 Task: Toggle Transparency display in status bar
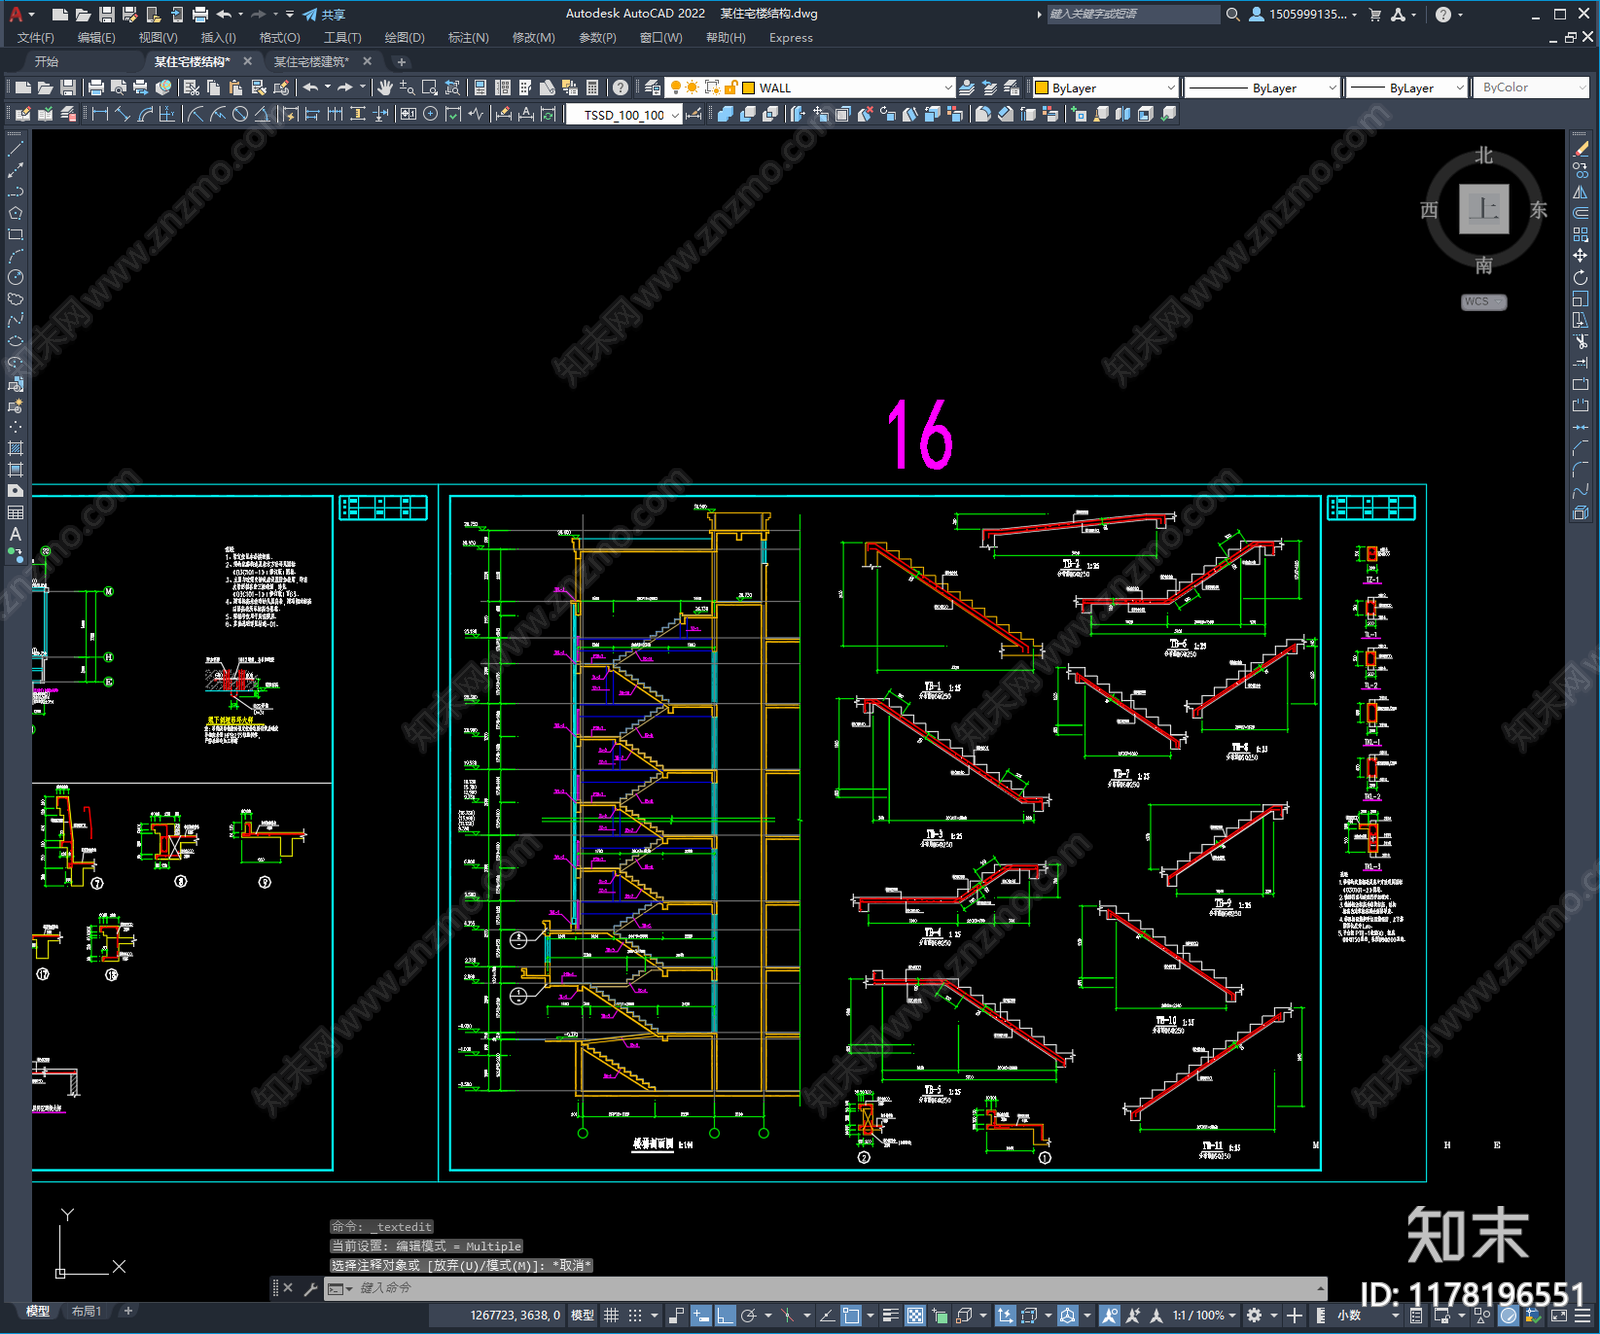pos(915,1315)
